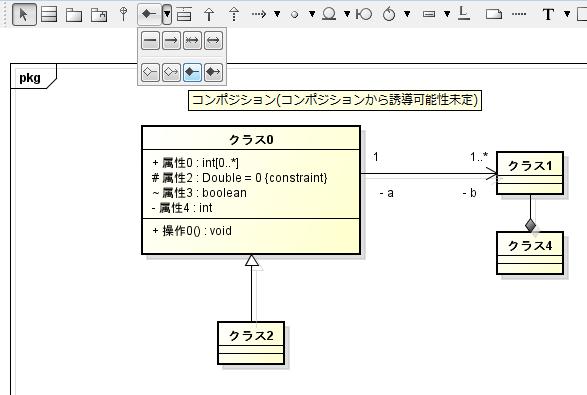Select the クラス0 class header

(x=251, y=139)
